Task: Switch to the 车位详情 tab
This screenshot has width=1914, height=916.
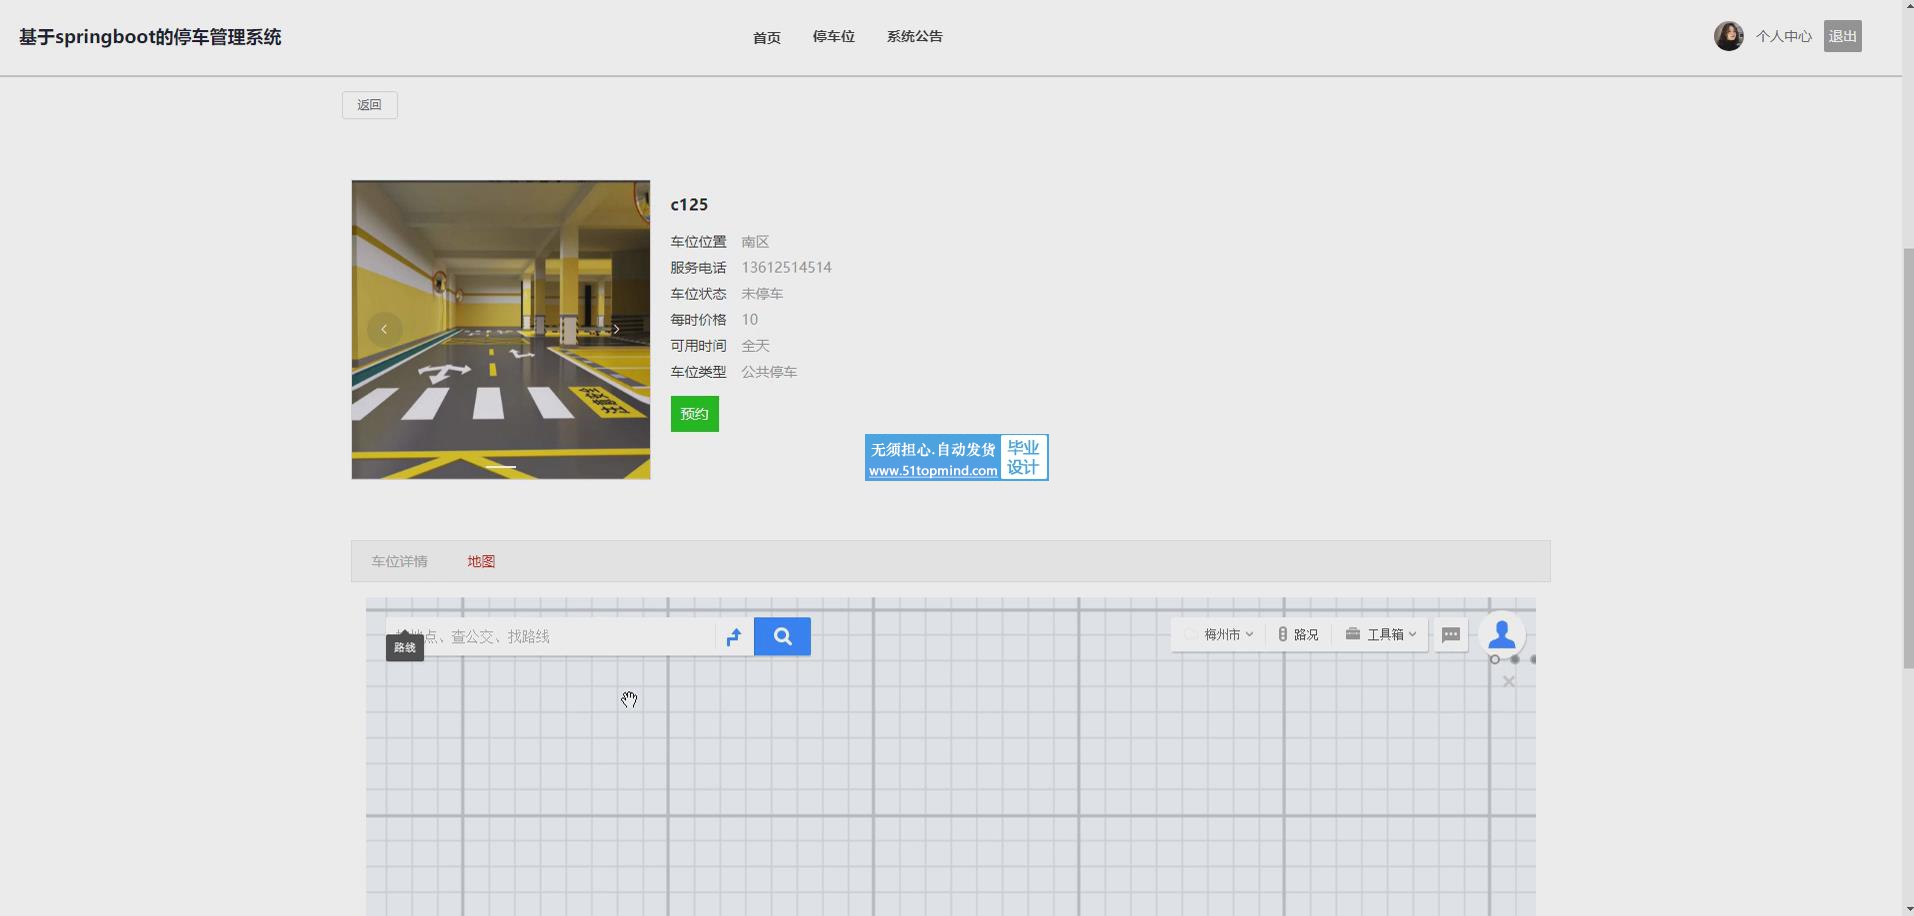Action: coord(400,561)
